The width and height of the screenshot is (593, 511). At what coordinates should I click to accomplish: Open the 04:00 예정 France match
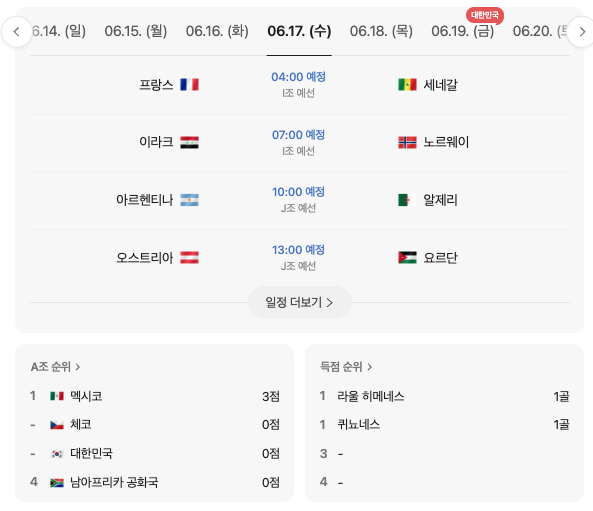299,85
